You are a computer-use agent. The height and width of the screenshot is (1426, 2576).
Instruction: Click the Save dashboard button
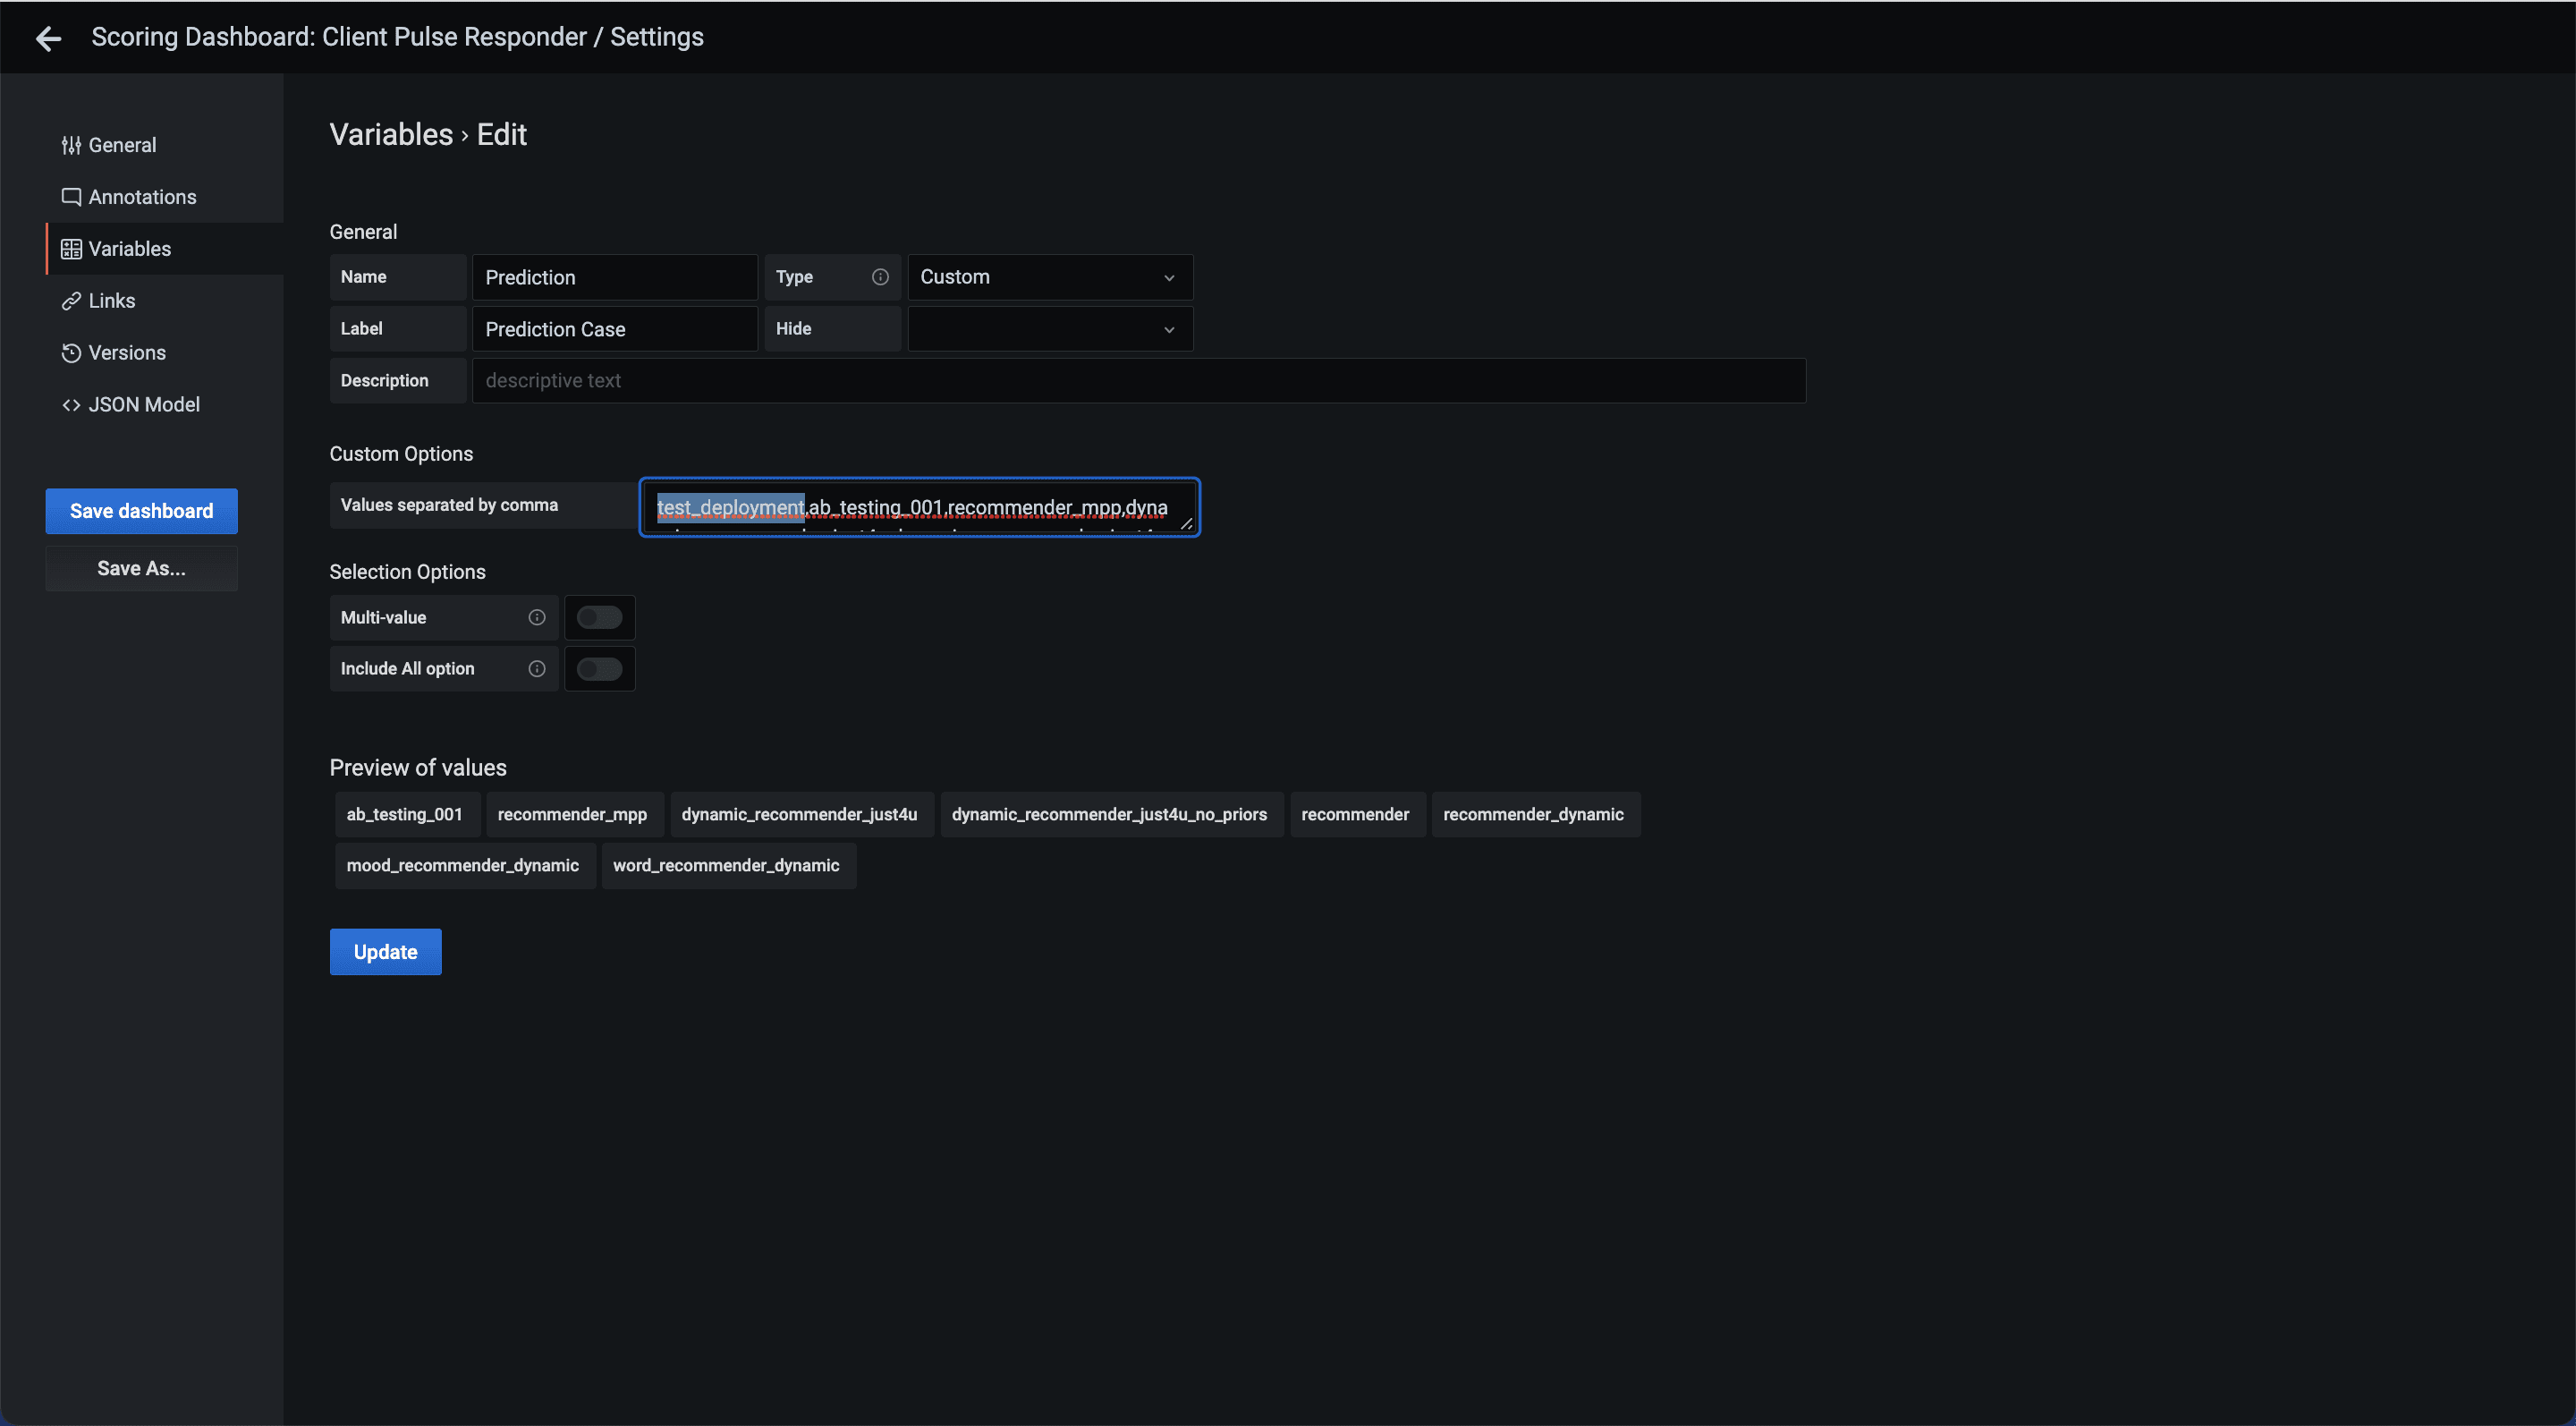pyautogui.click(x=141, y=511)
